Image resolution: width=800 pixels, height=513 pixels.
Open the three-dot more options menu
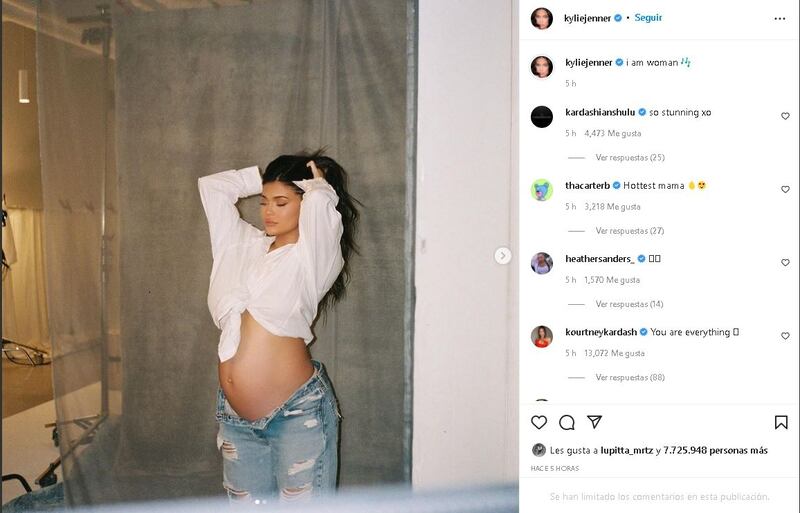tap(780, 18)
